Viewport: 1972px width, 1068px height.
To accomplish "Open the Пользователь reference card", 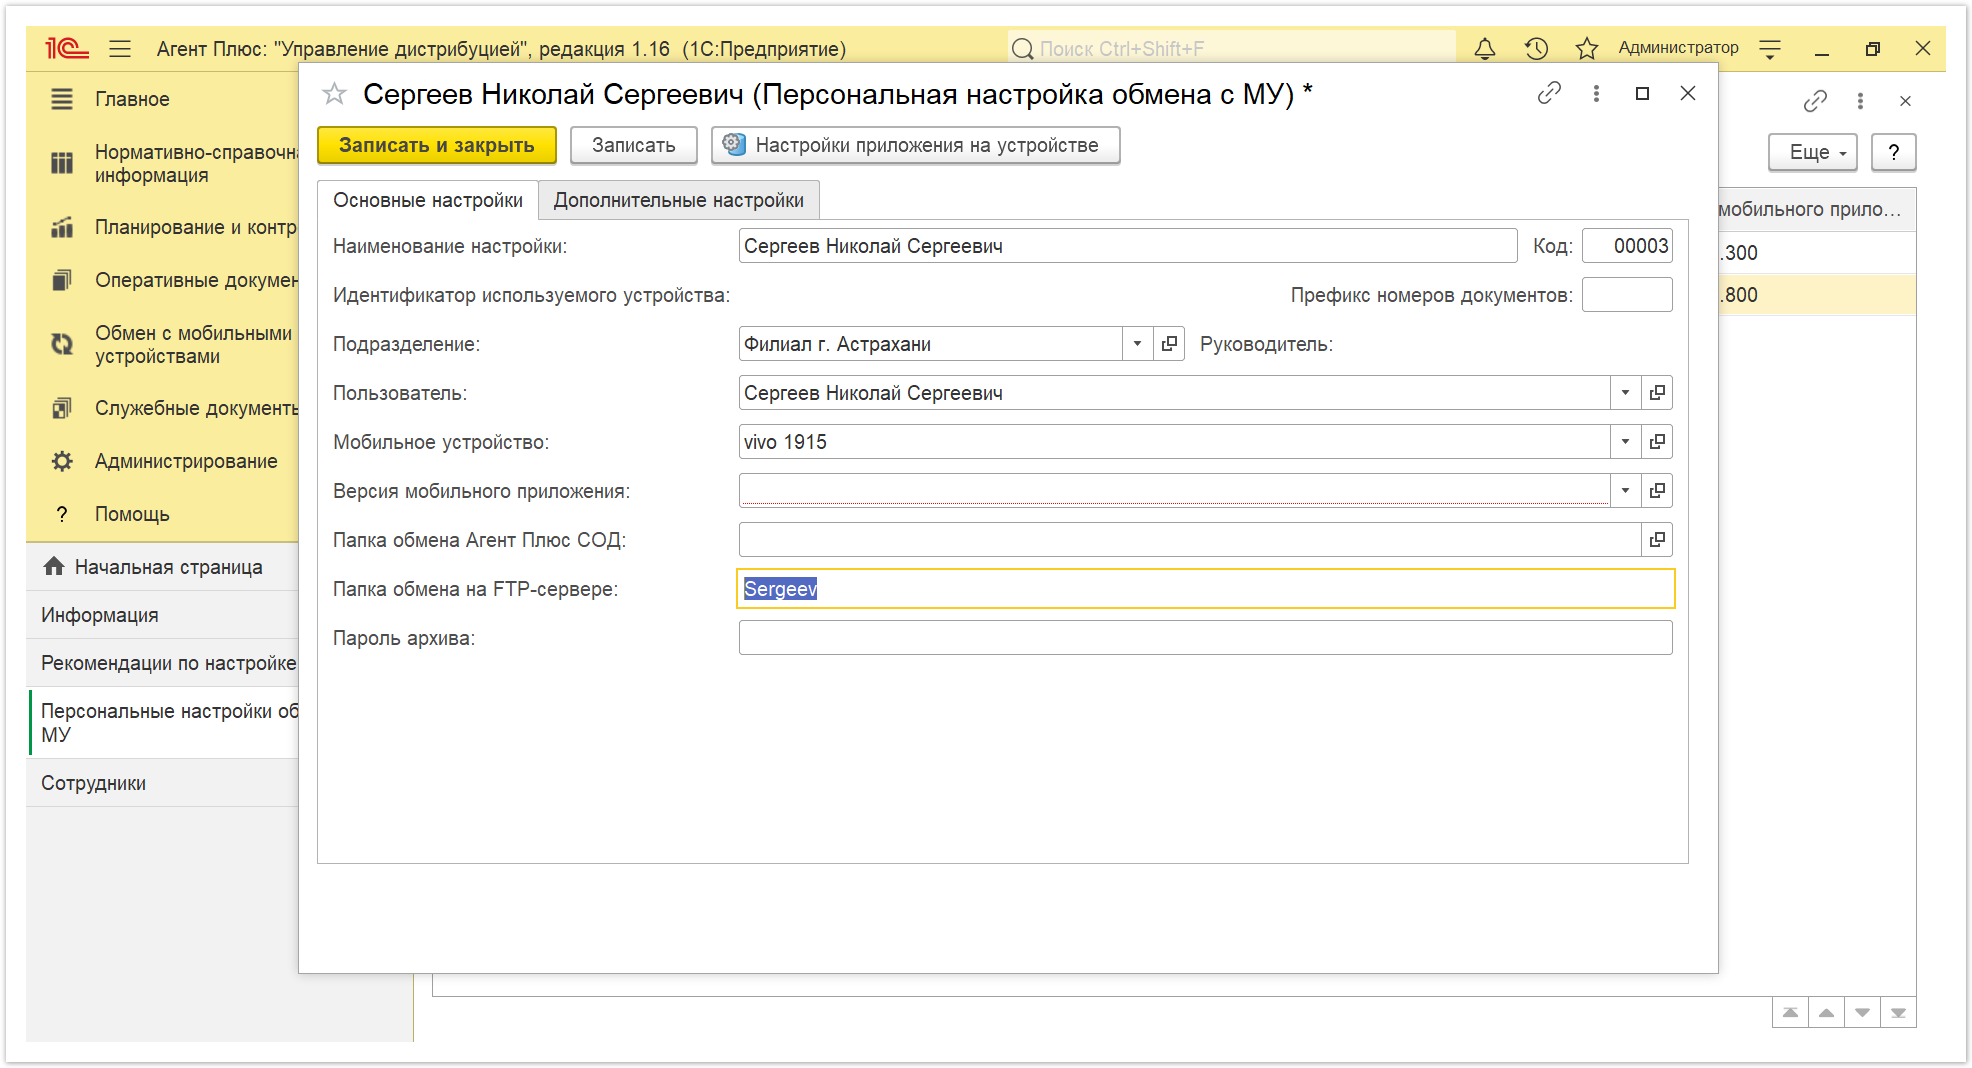I will (x=1657, y=393).
